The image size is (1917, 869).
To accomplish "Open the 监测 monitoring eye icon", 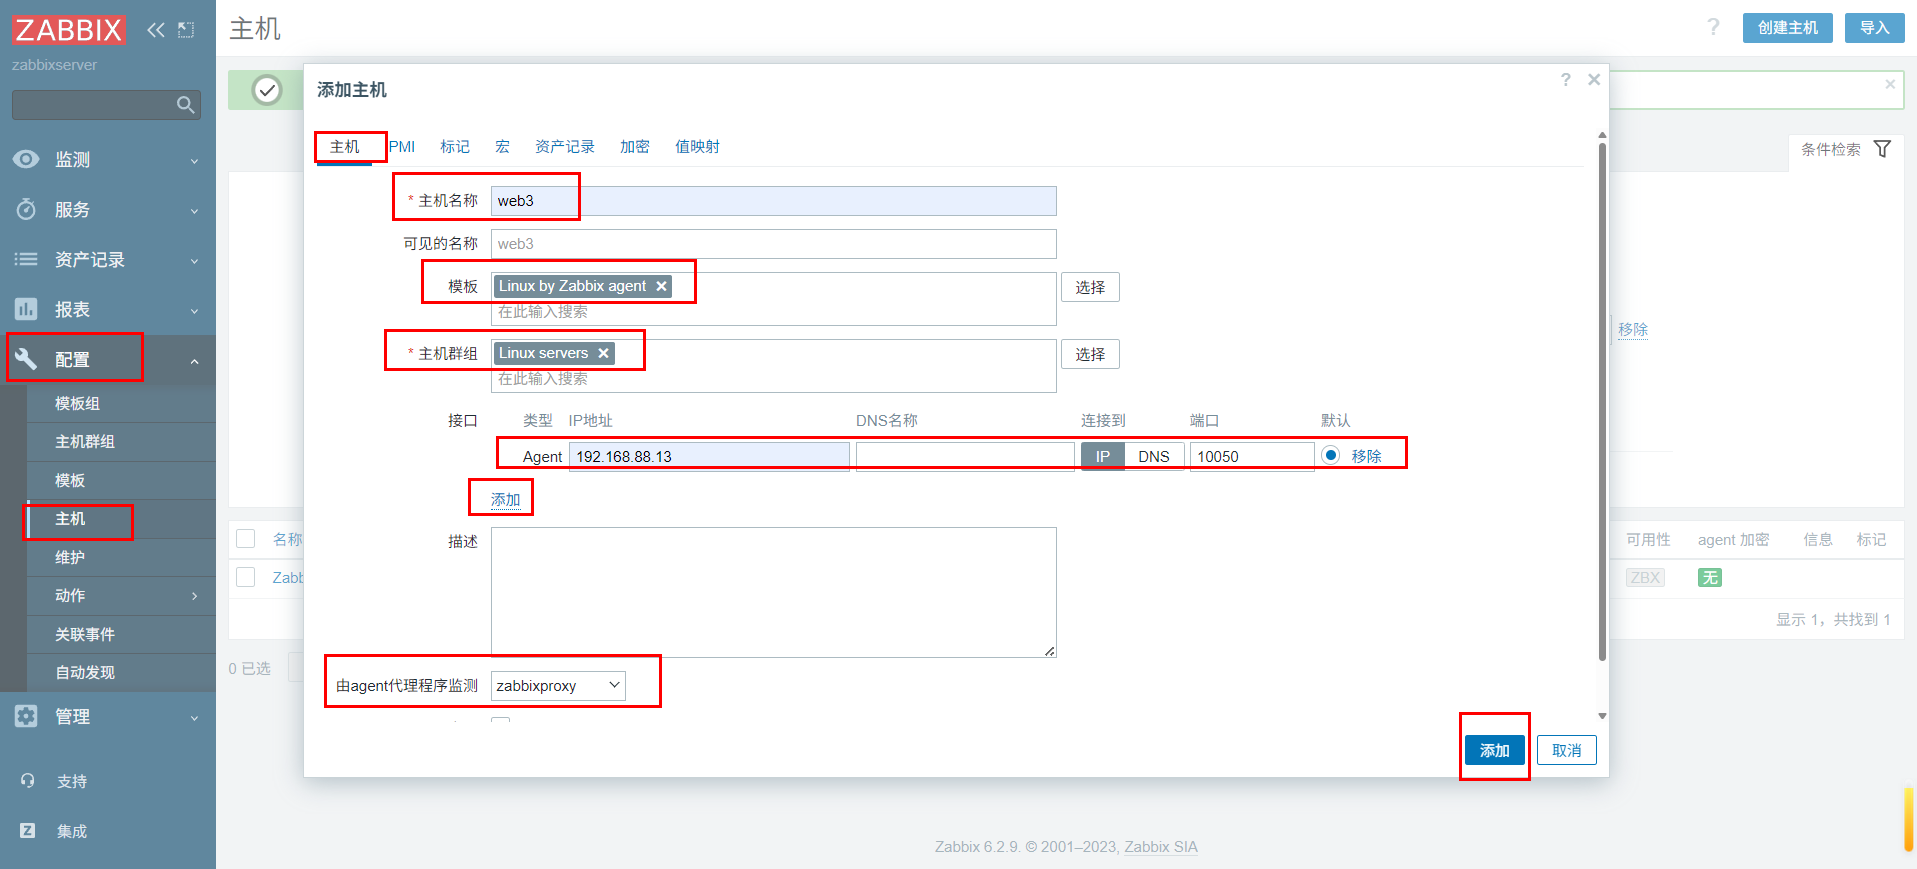I will tap(26, 159).
